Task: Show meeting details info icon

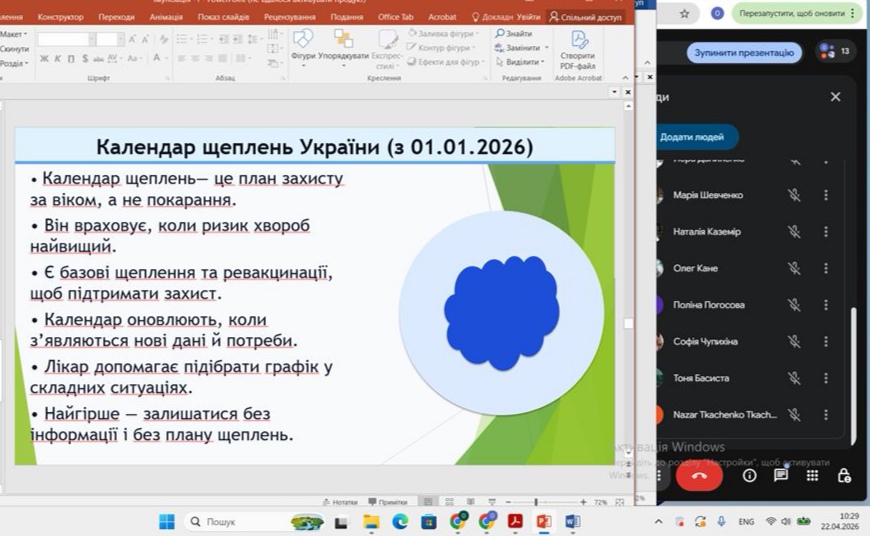Action: click(750, 476)
